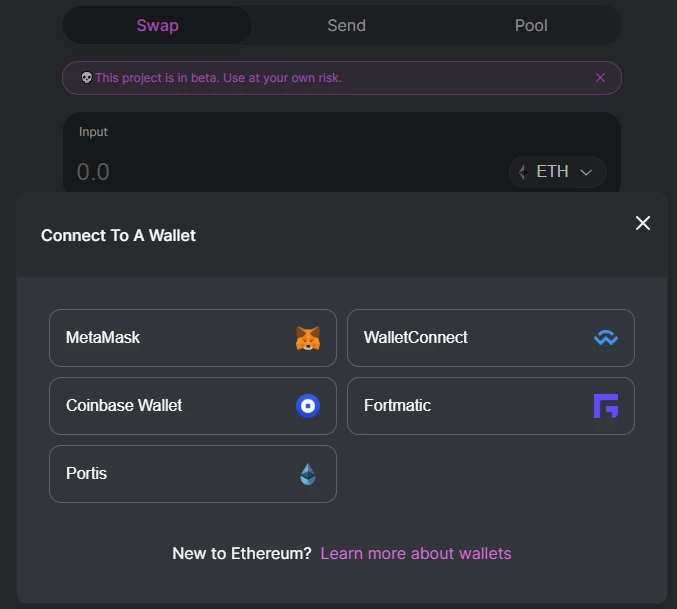Switch to the Send tab
This screenshot has width=677, height=609.
[346, 25]
